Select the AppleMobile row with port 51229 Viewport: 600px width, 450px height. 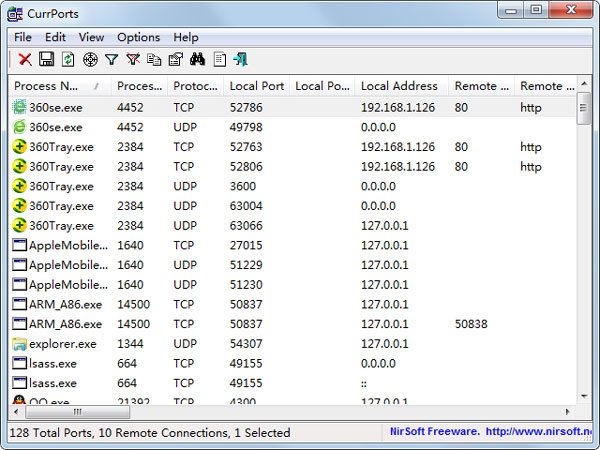click(293, 265)
